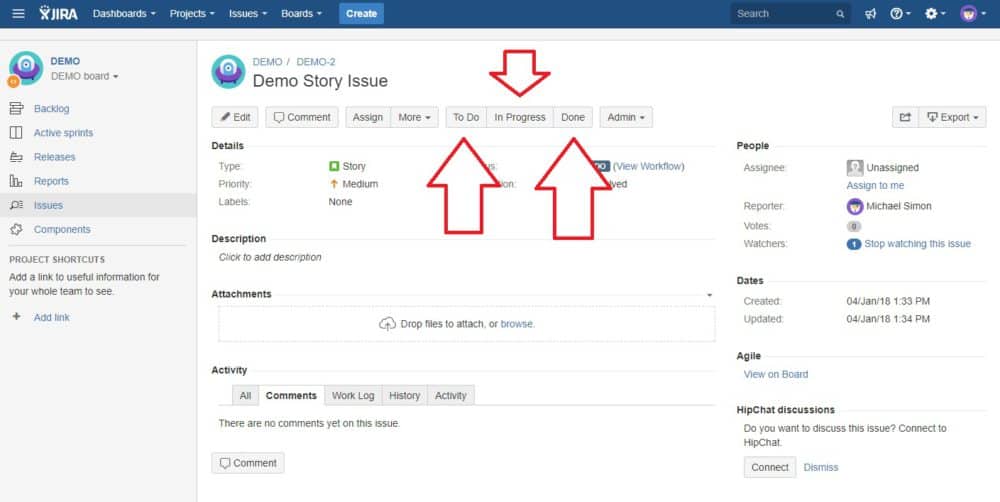1000x502 pixels.
Task: Open Backlog in the sidebar
Action: [52, 109]
